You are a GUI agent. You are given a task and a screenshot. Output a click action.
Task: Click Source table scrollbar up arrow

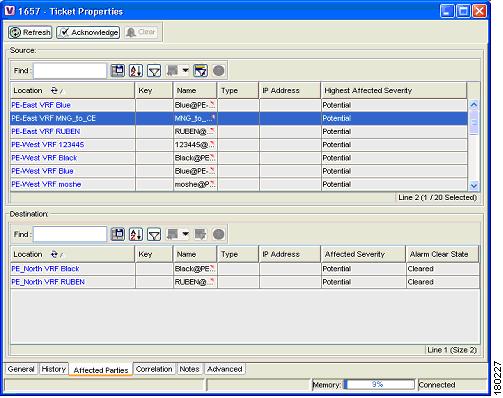[474, 105]
